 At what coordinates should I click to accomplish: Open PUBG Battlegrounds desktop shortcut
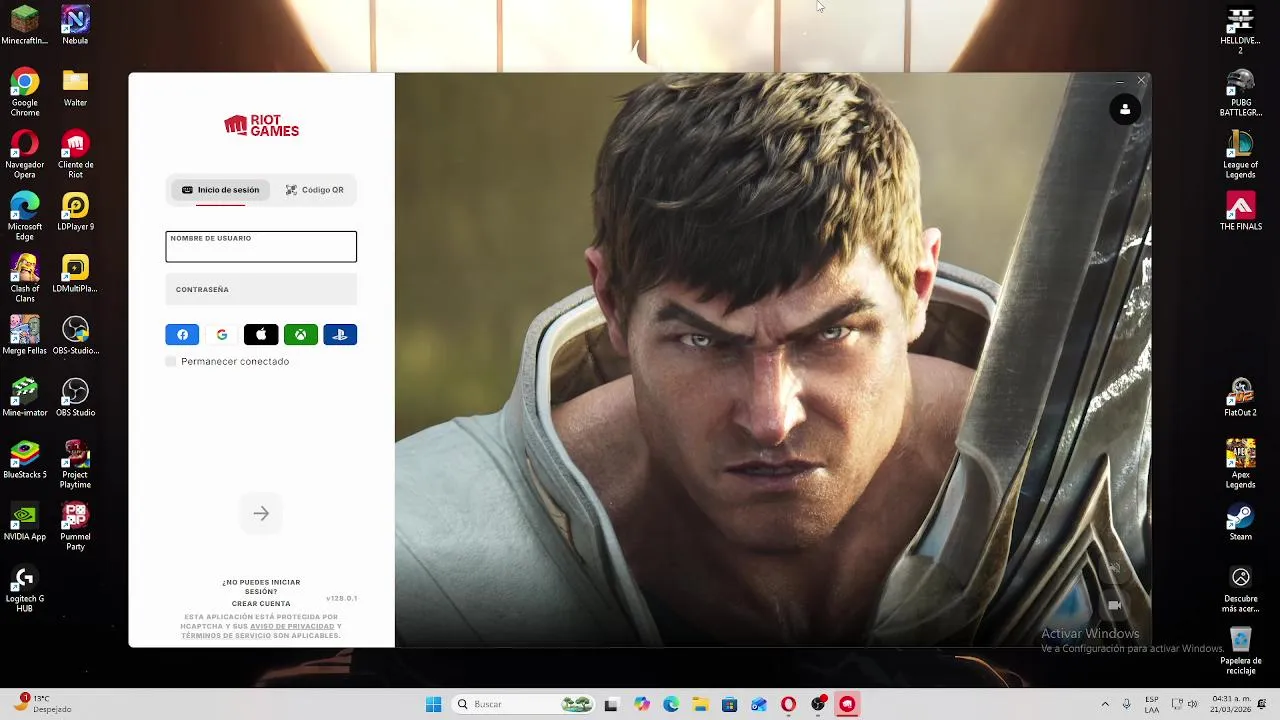pyautogui.click(x=1240, y=93)
